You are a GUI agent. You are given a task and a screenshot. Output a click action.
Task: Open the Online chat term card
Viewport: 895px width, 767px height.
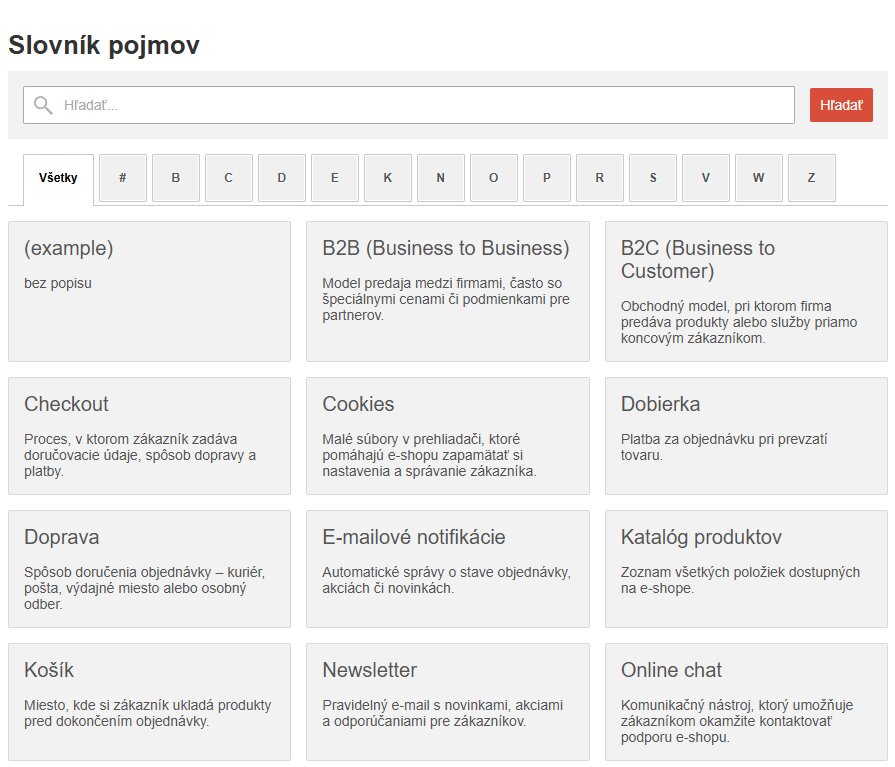(x=745, y=701)
